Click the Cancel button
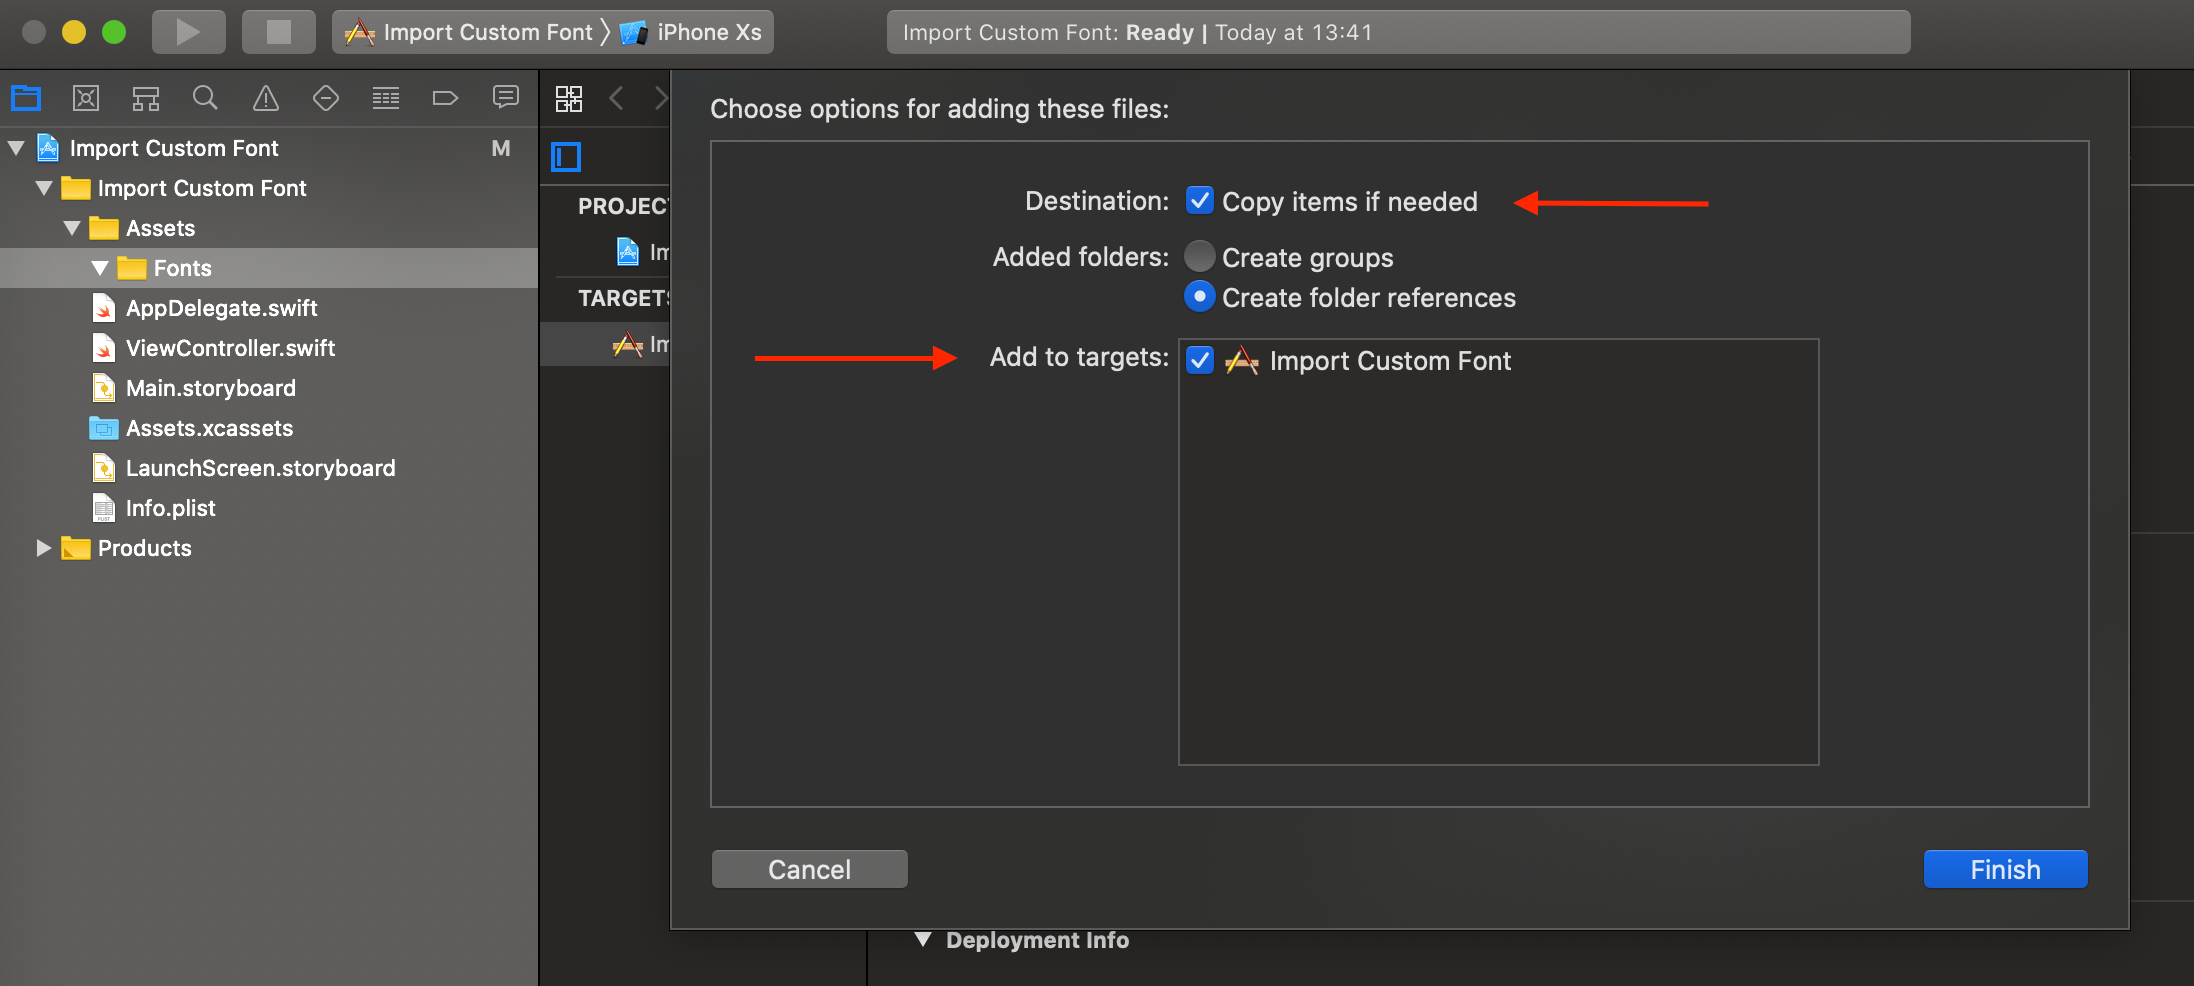 coord(810,869)
